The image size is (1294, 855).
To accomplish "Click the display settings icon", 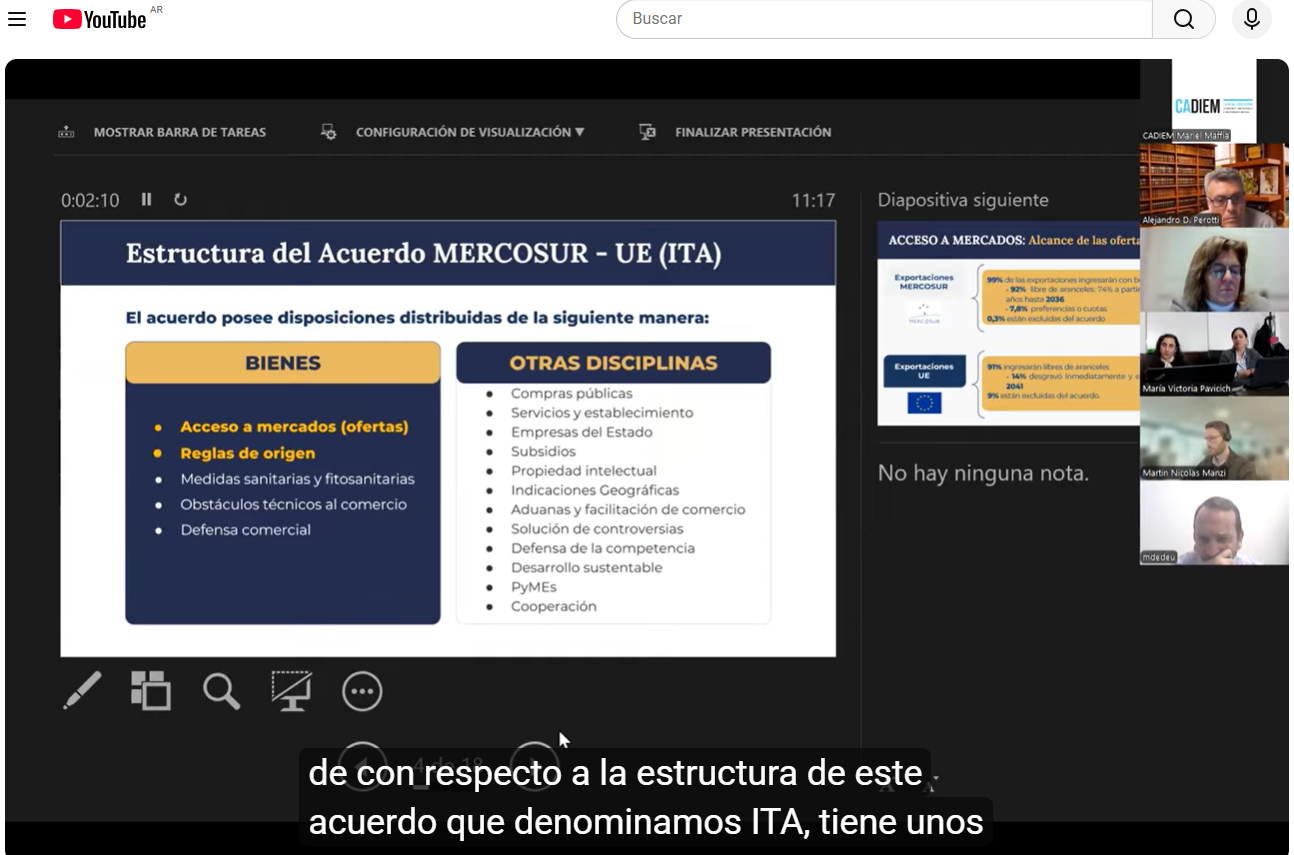I will [x=328, y=132].
